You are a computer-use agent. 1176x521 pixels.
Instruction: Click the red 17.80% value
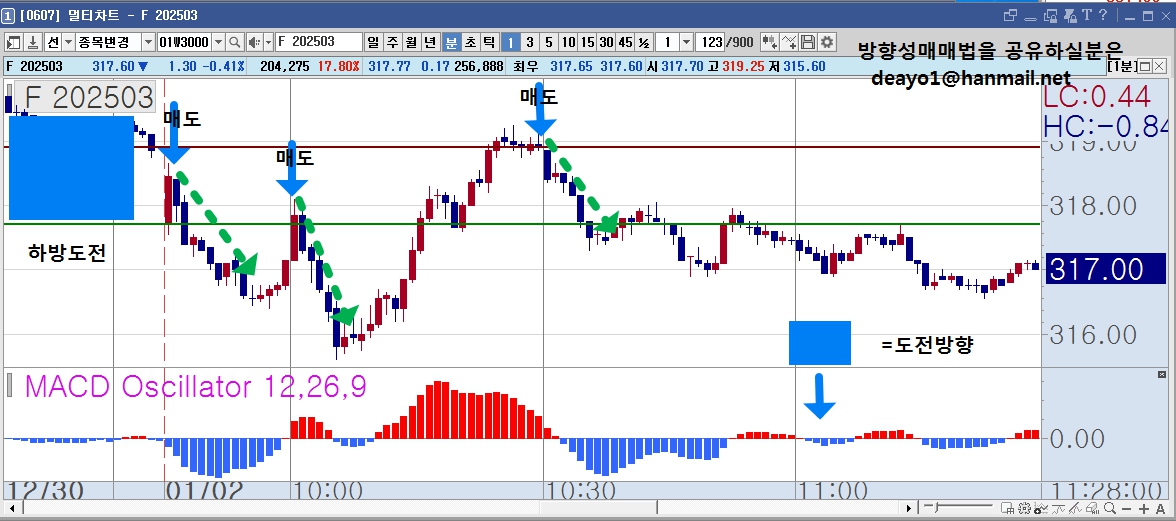click(337, 67)
